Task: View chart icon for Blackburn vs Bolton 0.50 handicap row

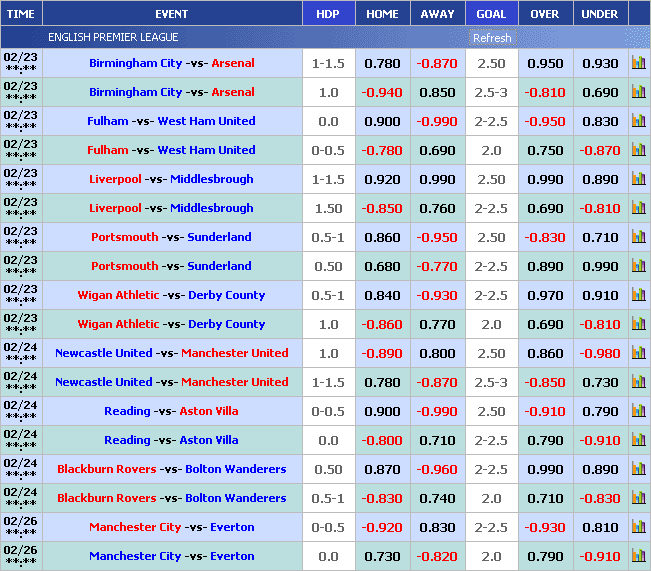Action: point(638,469)
